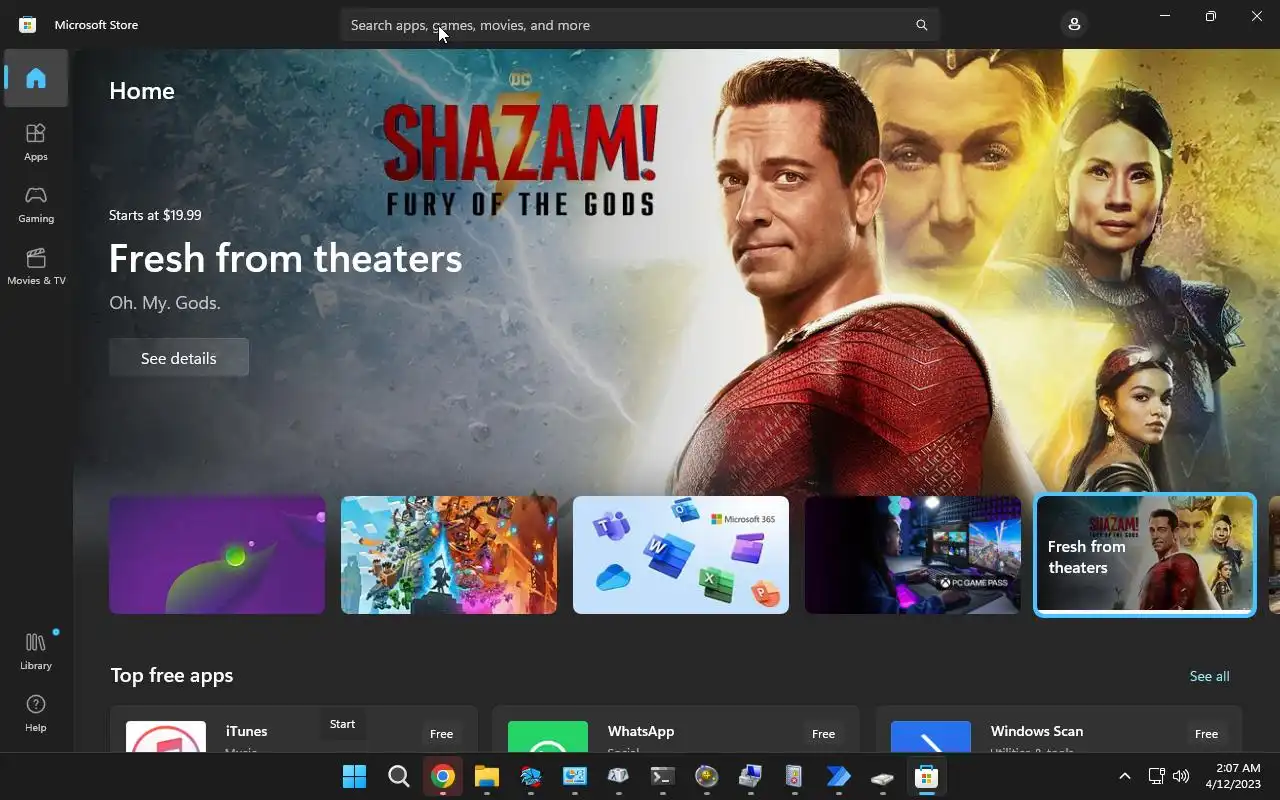Open the Apps section
This screenshot has height=800, width=1280.
pos(36,142)
